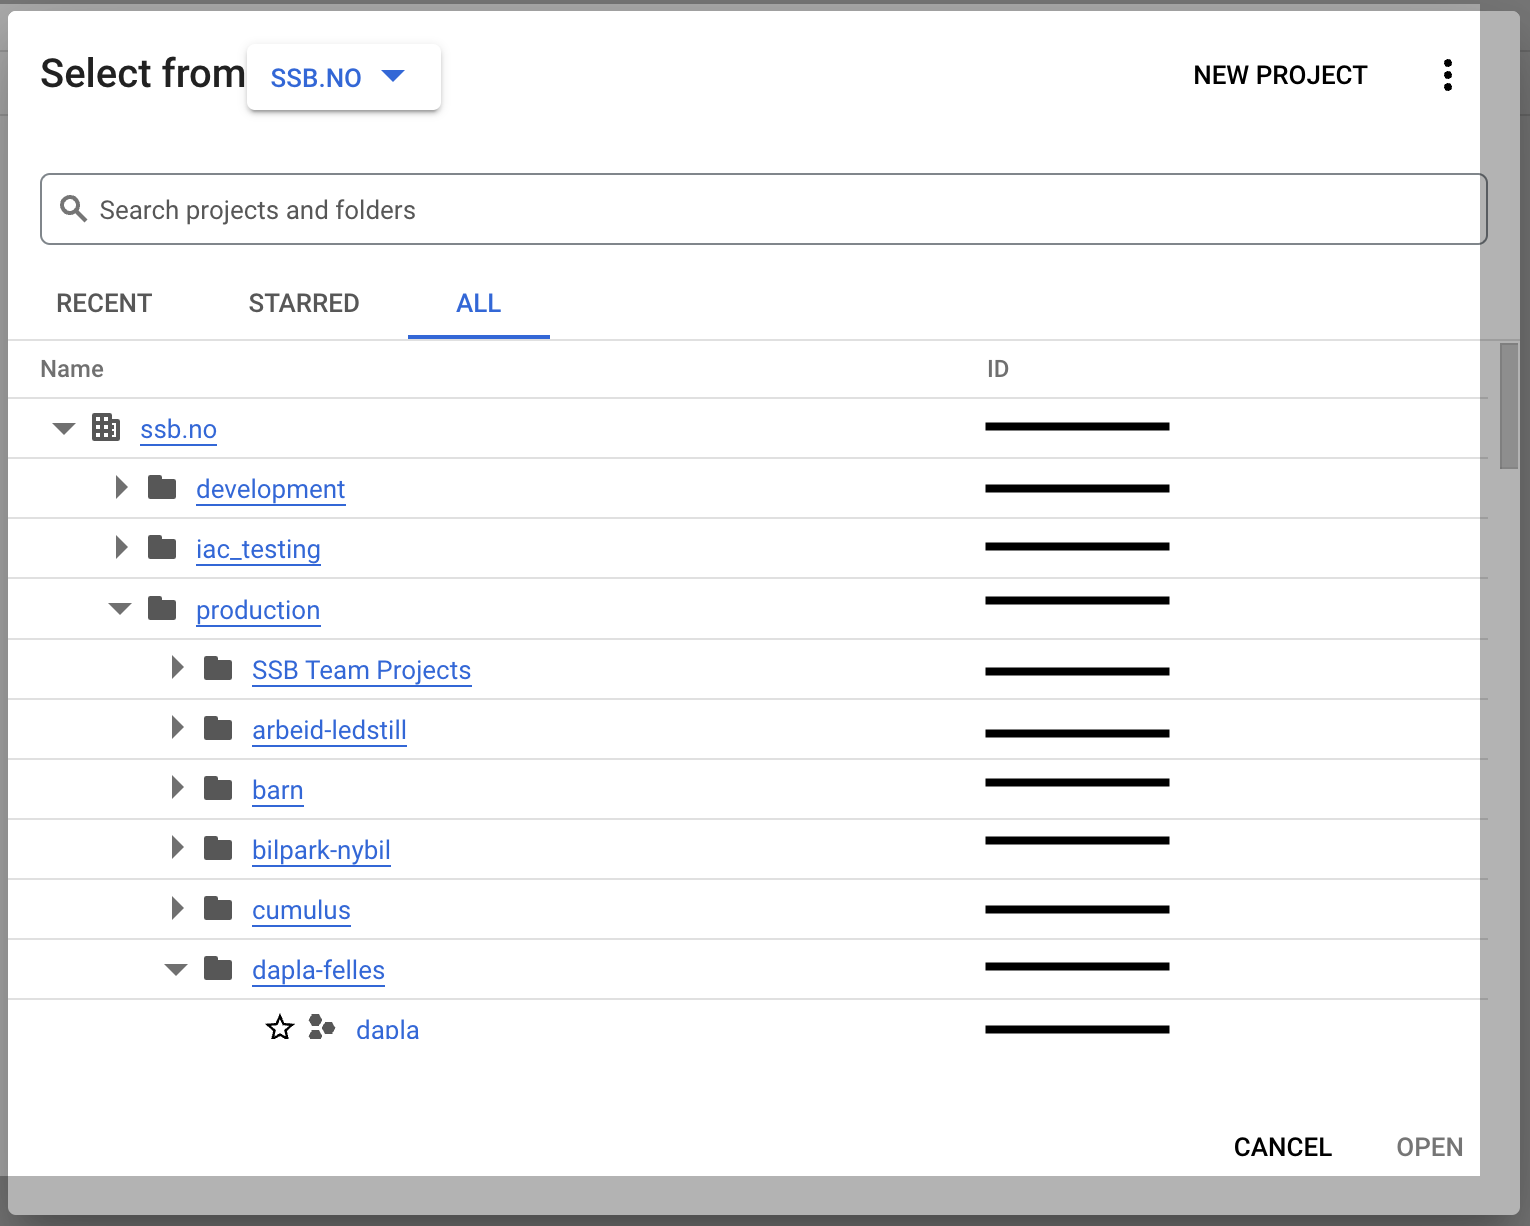
Task: Expand the arbeid-ledstill folder
Action: (178, 727)
